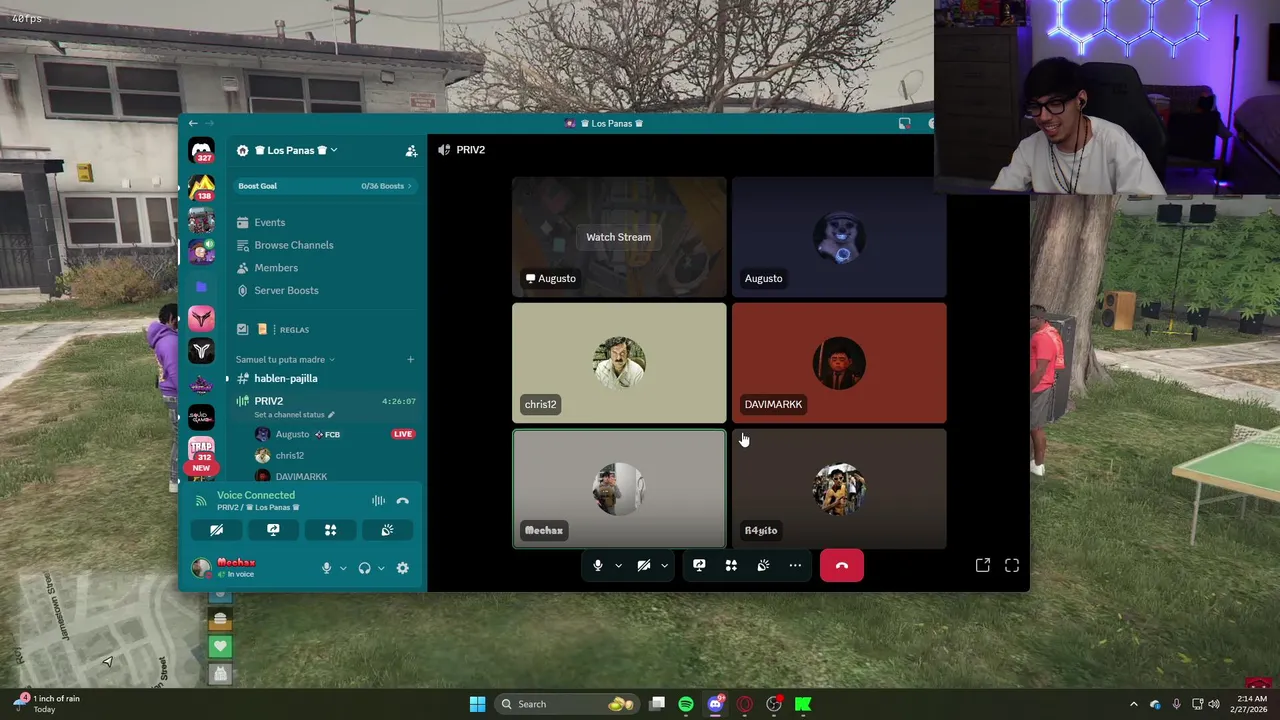1280x720 pixels.
Task: Toggle camera in call controls
Action: pos(644,566)
